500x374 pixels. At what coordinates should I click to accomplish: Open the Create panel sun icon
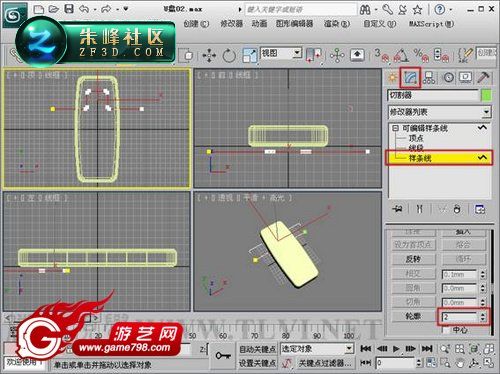click(392, 77)
